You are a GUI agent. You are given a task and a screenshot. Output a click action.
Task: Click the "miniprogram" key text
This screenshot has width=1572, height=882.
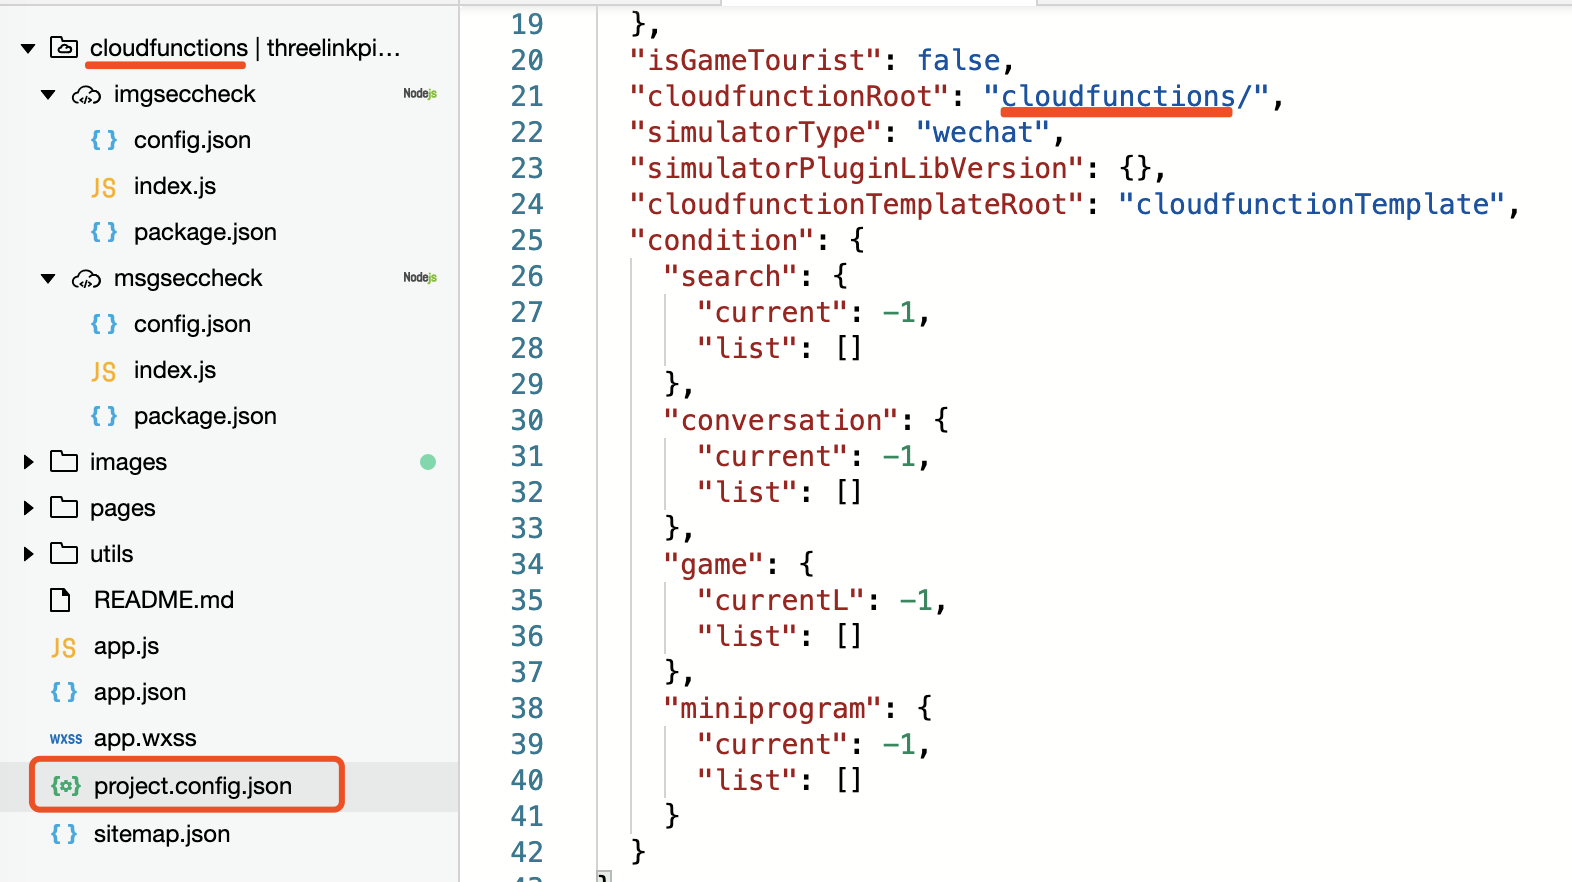click(773, 708)
